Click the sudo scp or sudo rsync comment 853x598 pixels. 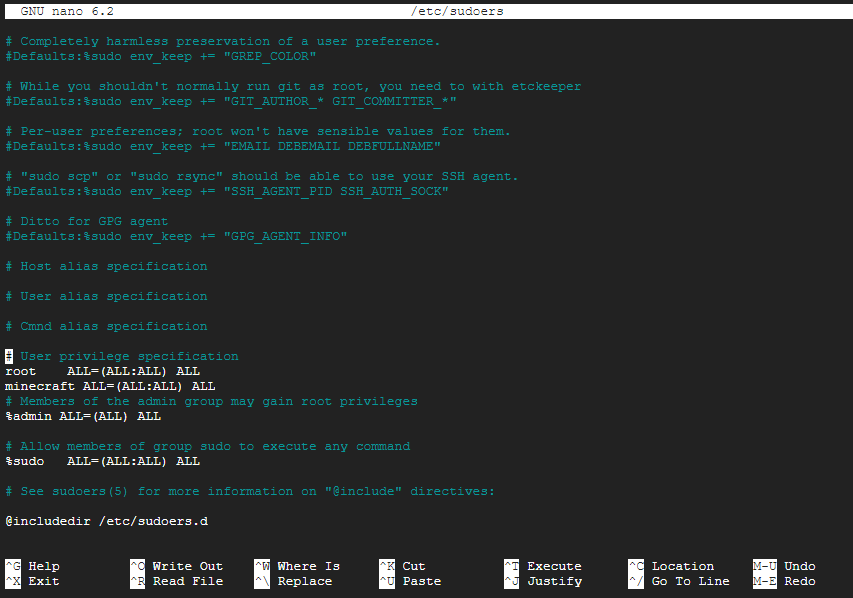pyautogui.click(x=262, y=176)
